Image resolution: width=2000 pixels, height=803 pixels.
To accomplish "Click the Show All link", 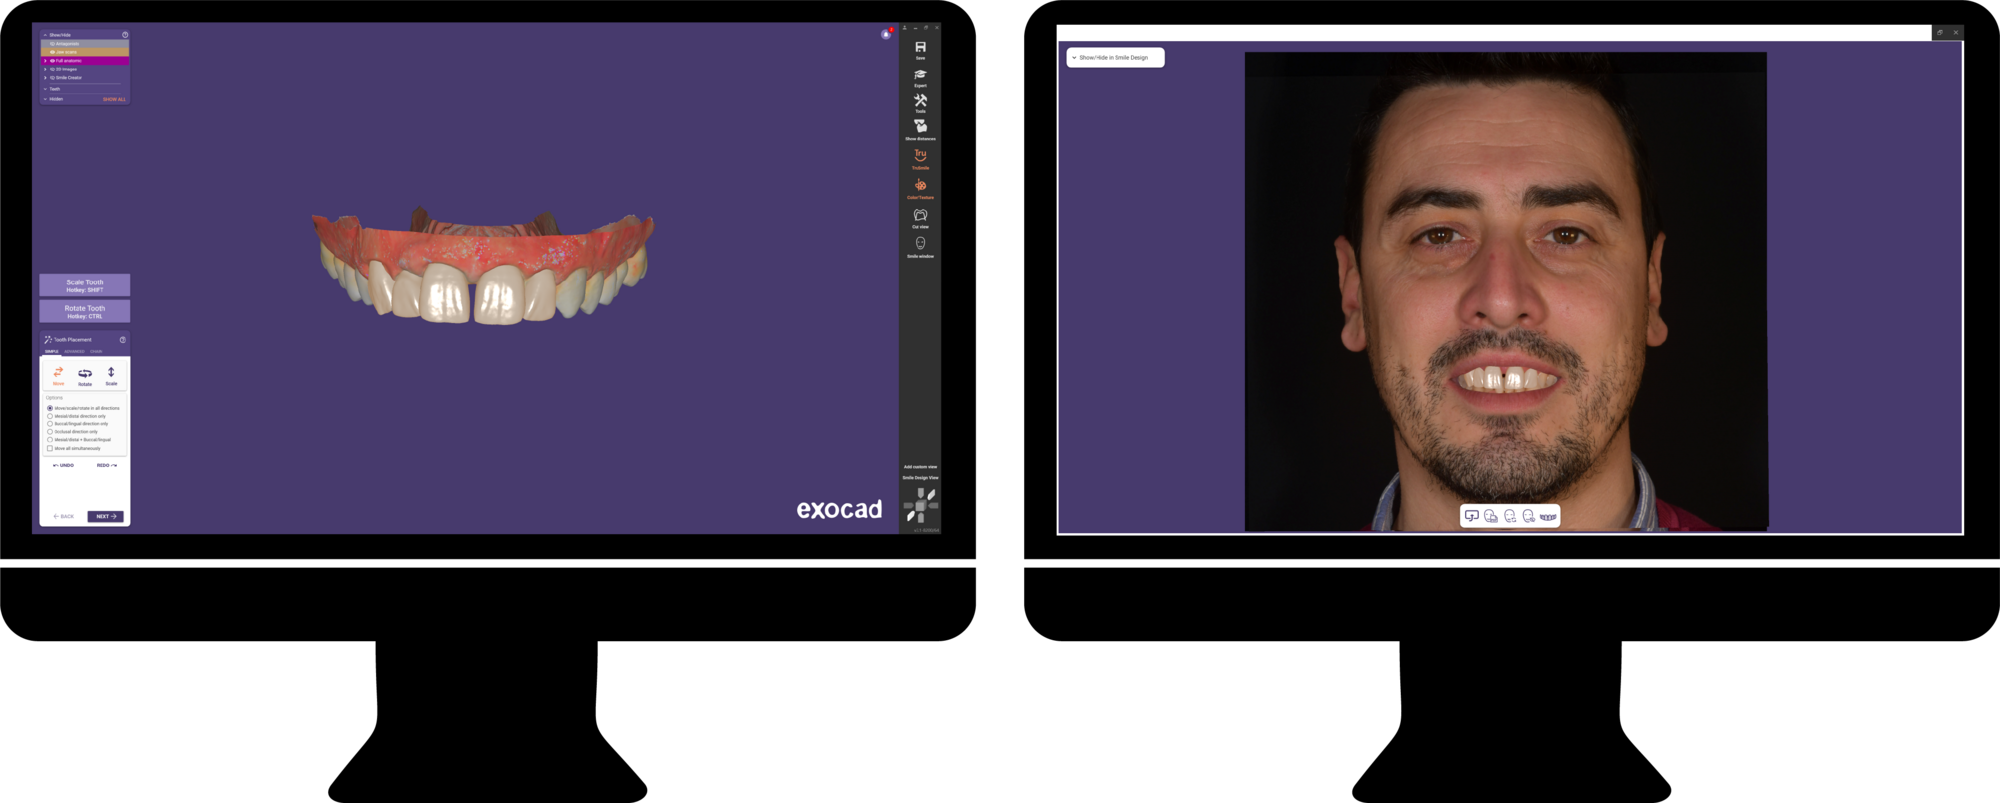I will pos(114,99).
